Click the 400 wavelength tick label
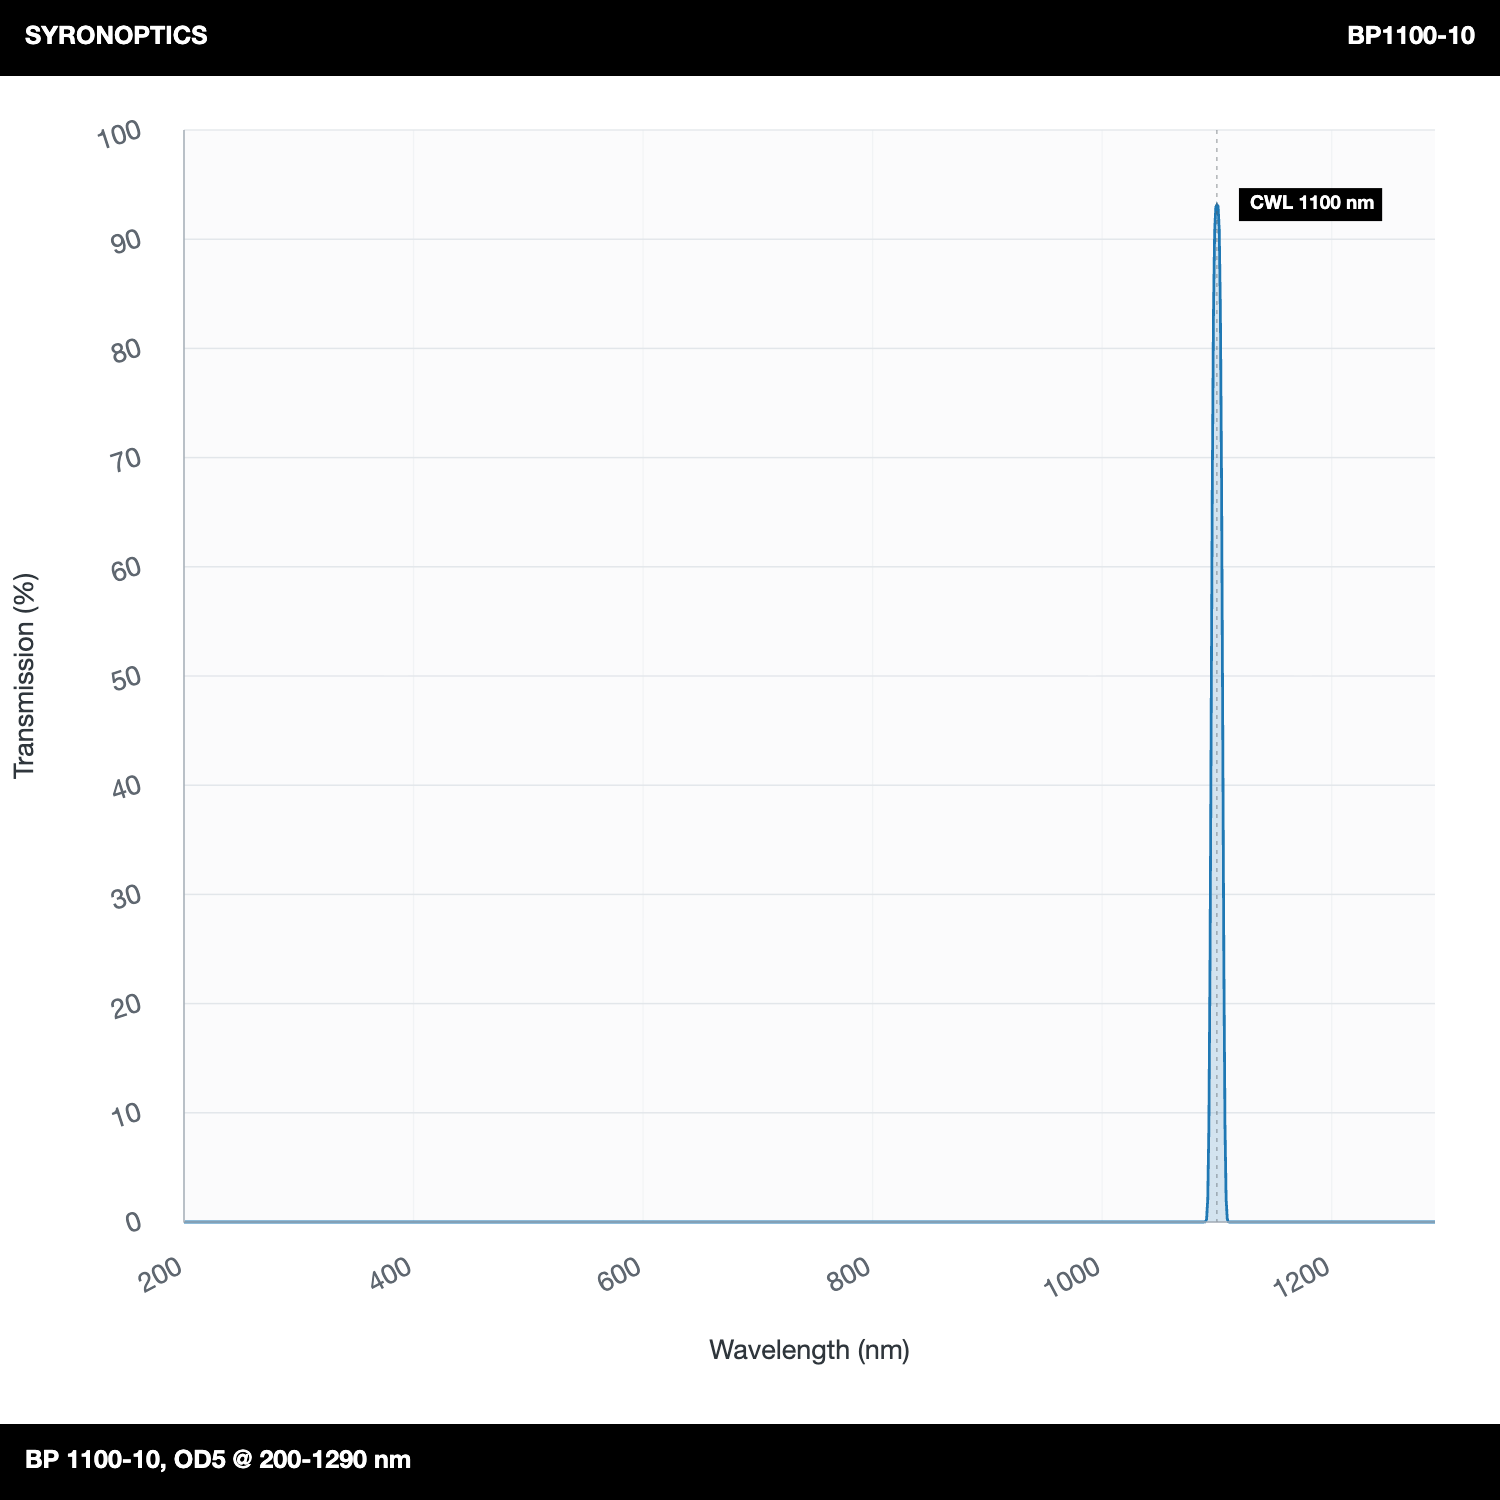The image size is (1500, 1500). pyautogui.click(x=390, y=1274)
